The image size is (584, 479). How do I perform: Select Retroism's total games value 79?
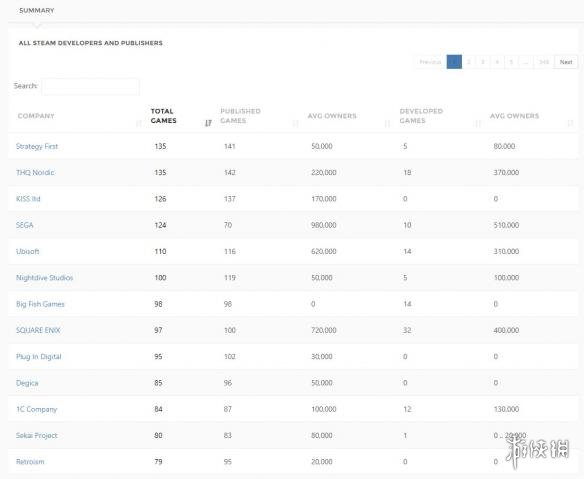[x=158, y=461]
